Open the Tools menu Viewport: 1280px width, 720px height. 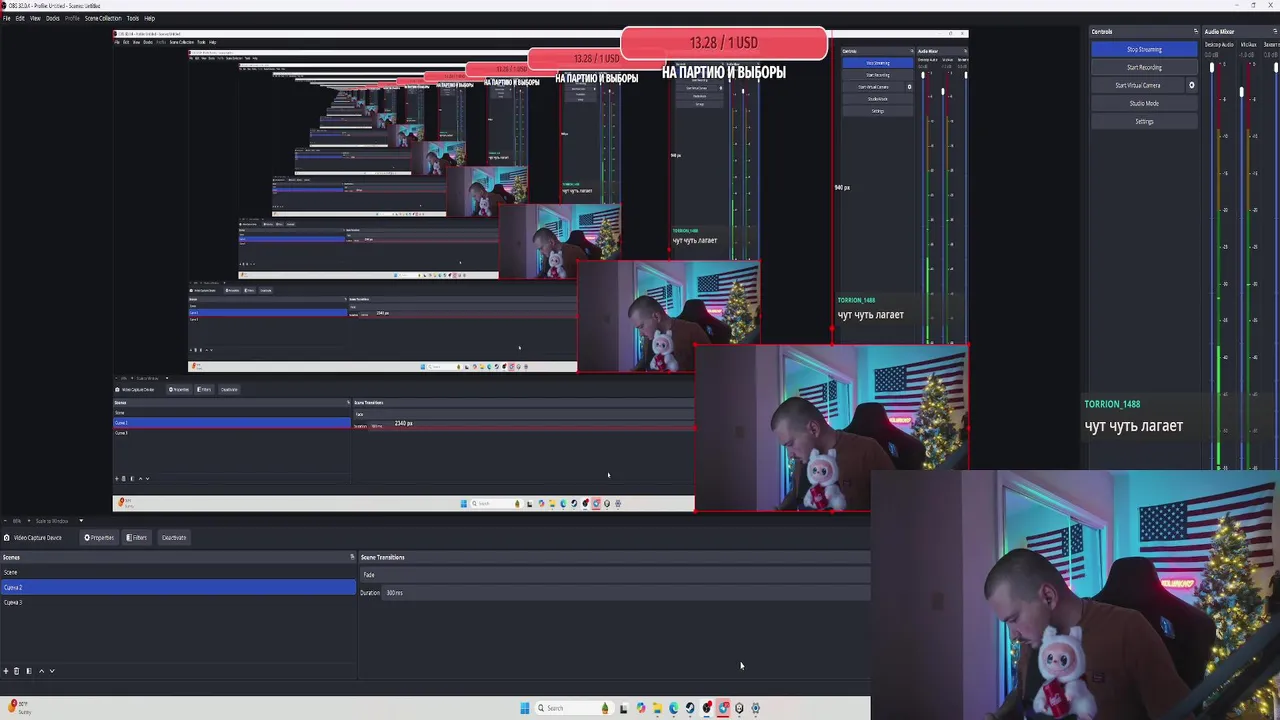tap(133, 18)
